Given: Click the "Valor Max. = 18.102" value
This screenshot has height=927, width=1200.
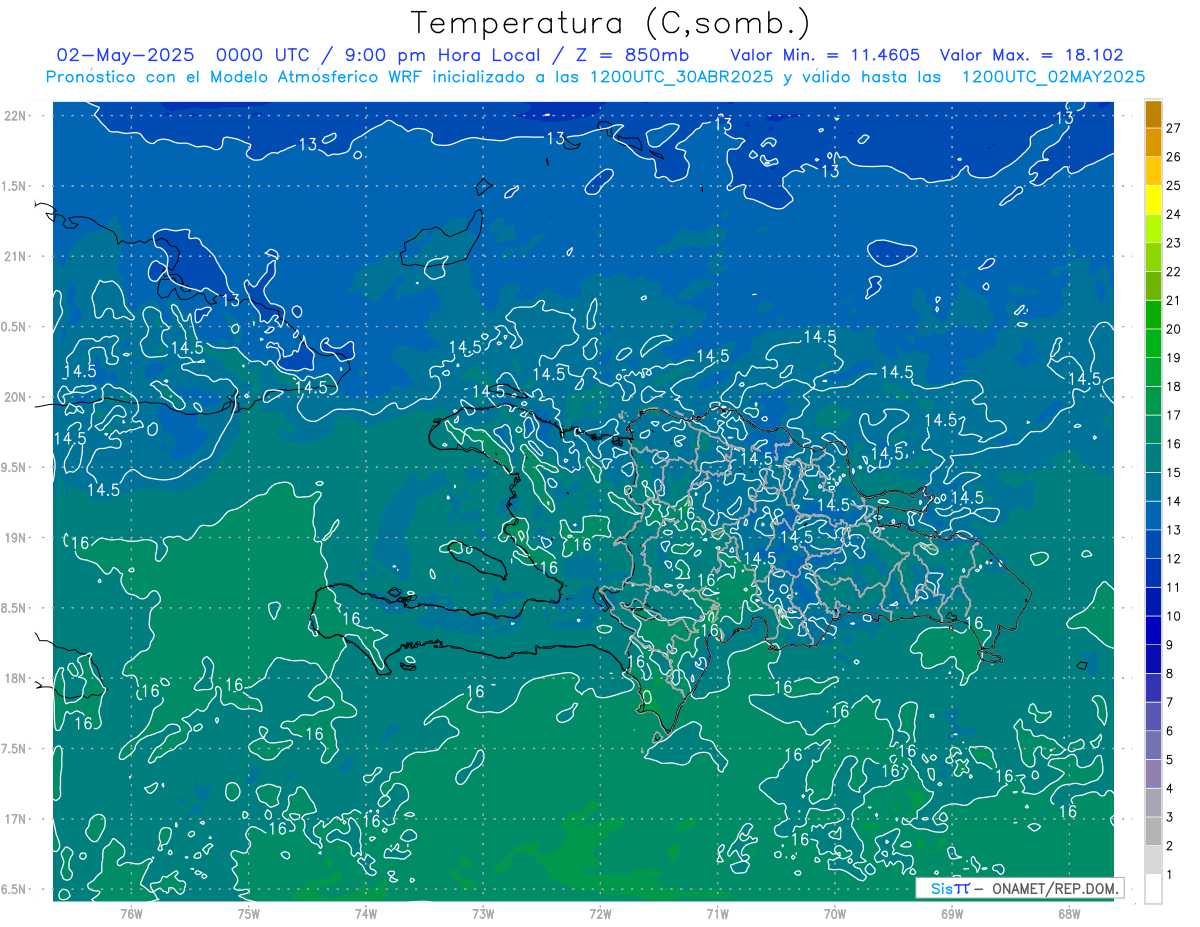Looking at the screenshot, I should pyautogui.click(x=1032, y=56).
